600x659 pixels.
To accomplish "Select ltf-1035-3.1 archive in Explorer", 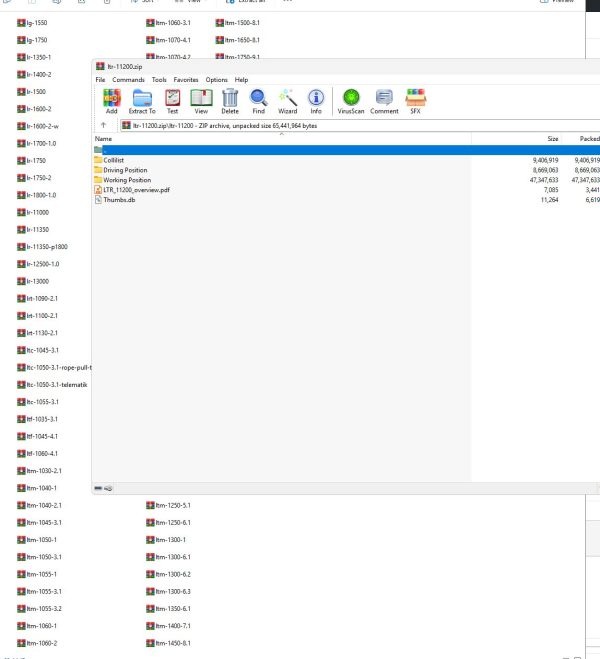I will click(x=37, y=419).
